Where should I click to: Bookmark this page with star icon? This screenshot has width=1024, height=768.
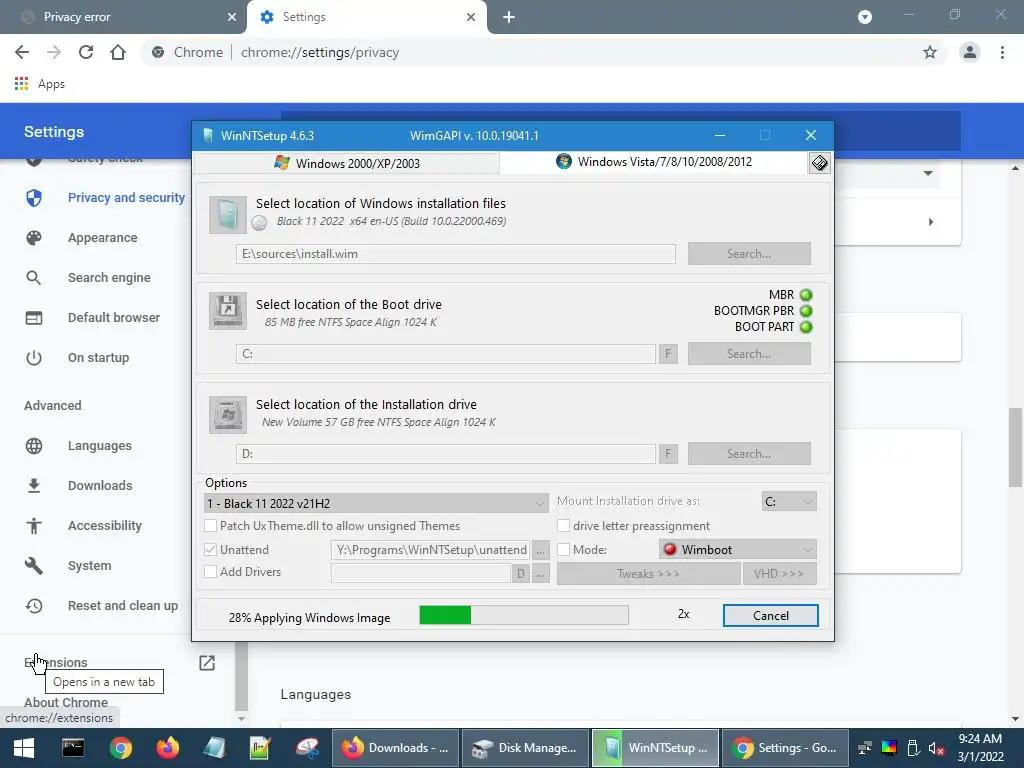tap(930, 52)
